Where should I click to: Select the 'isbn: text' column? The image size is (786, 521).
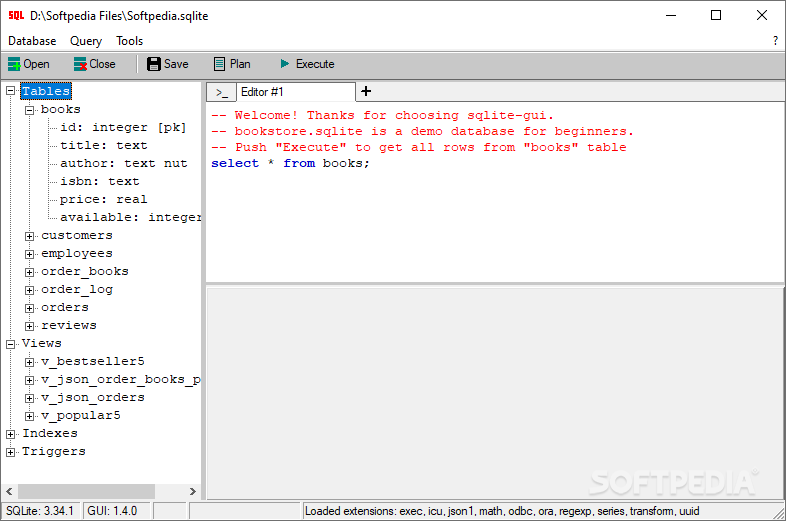point(100,182)
